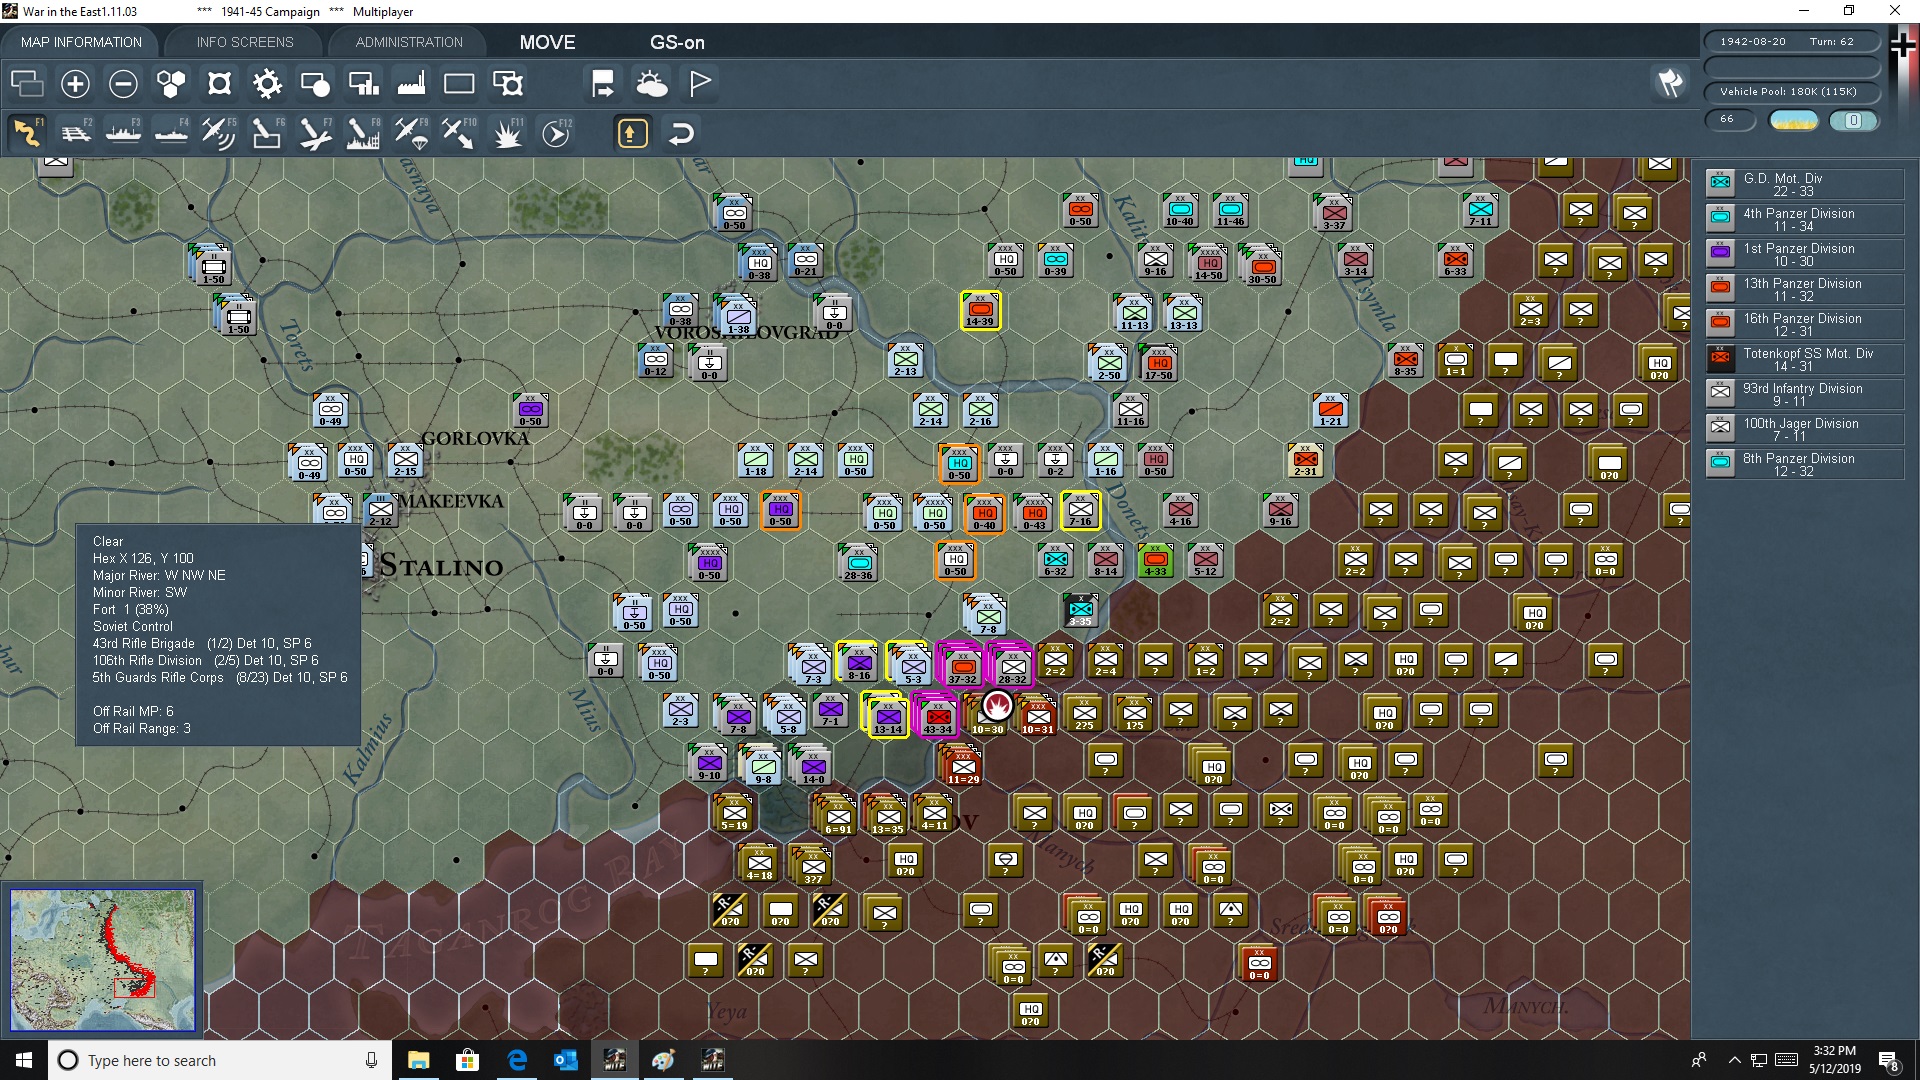Select the 43-34 red unit counter
This screenshot has height=1080, width=1920.
pos(937,717)
